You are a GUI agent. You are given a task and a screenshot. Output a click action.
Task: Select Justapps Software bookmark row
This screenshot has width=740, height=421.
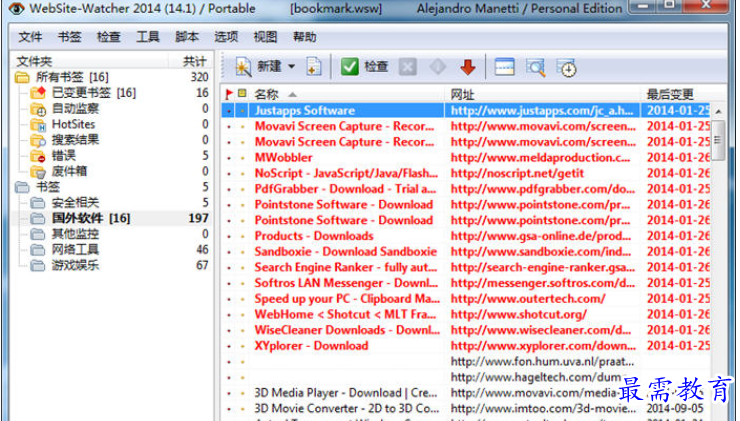pos(466,110)
